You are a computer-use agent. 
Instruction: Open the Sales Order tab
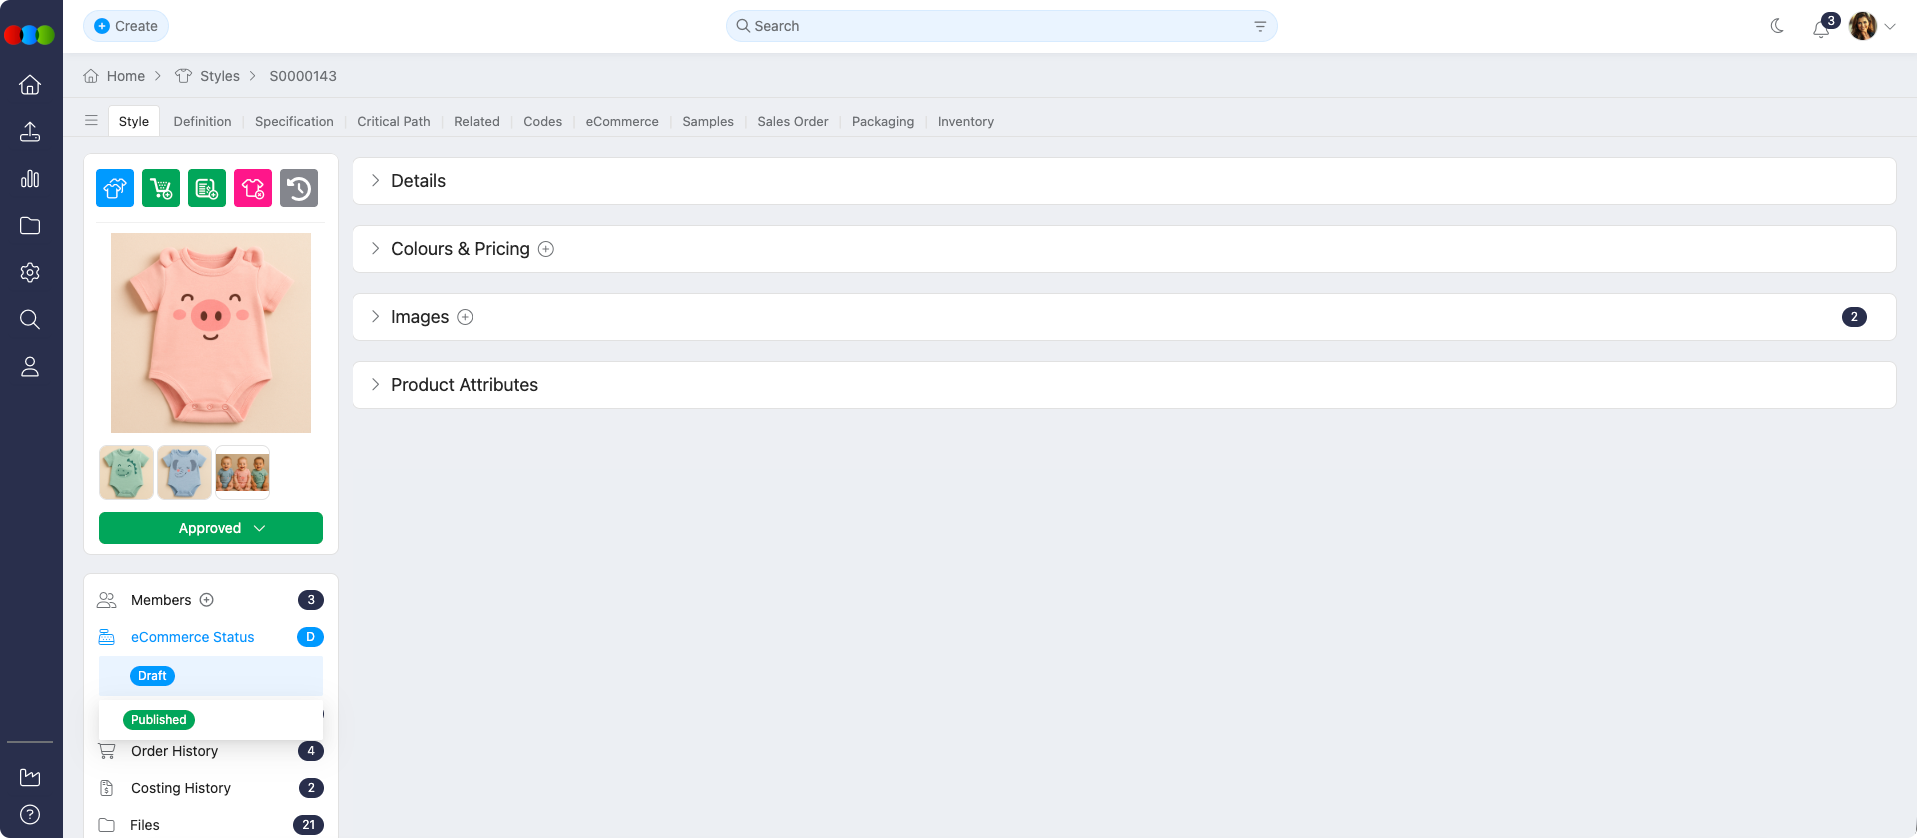click(793, 121)
